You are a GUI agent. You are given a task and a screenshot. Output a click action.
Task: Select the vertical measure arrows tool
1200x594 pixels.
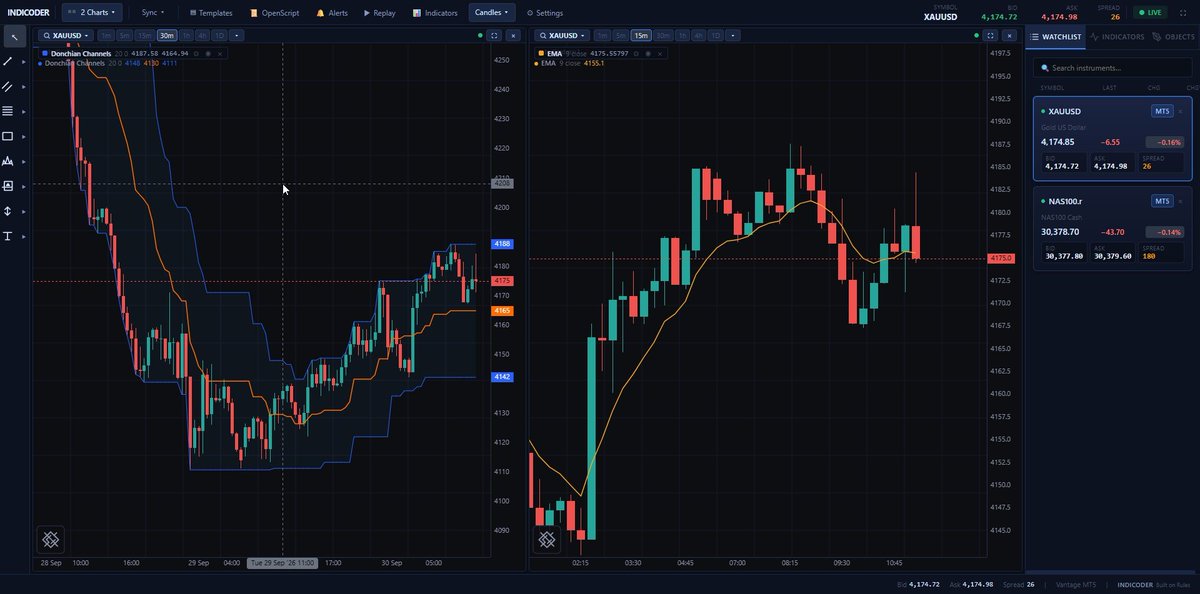click(x=8, y=211)
